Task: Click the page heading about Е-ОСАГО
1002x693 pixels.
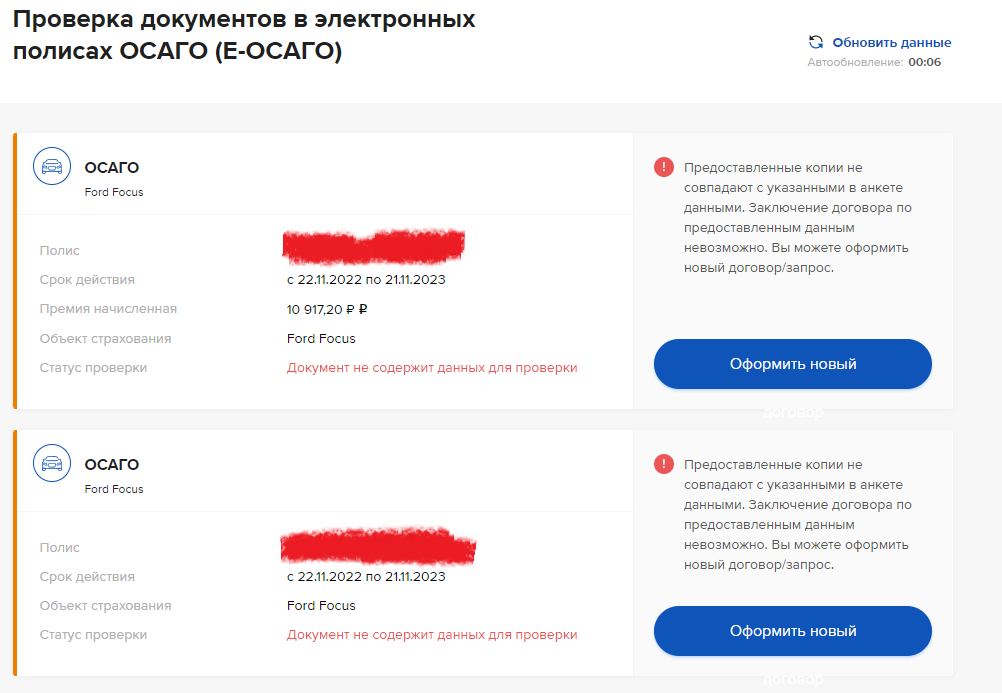Action: 244,35
